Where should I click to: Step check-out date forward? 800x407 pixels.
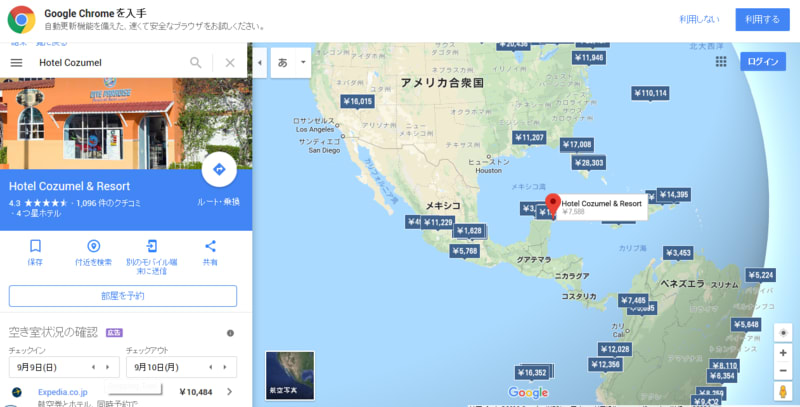click(x=225, y=367)
